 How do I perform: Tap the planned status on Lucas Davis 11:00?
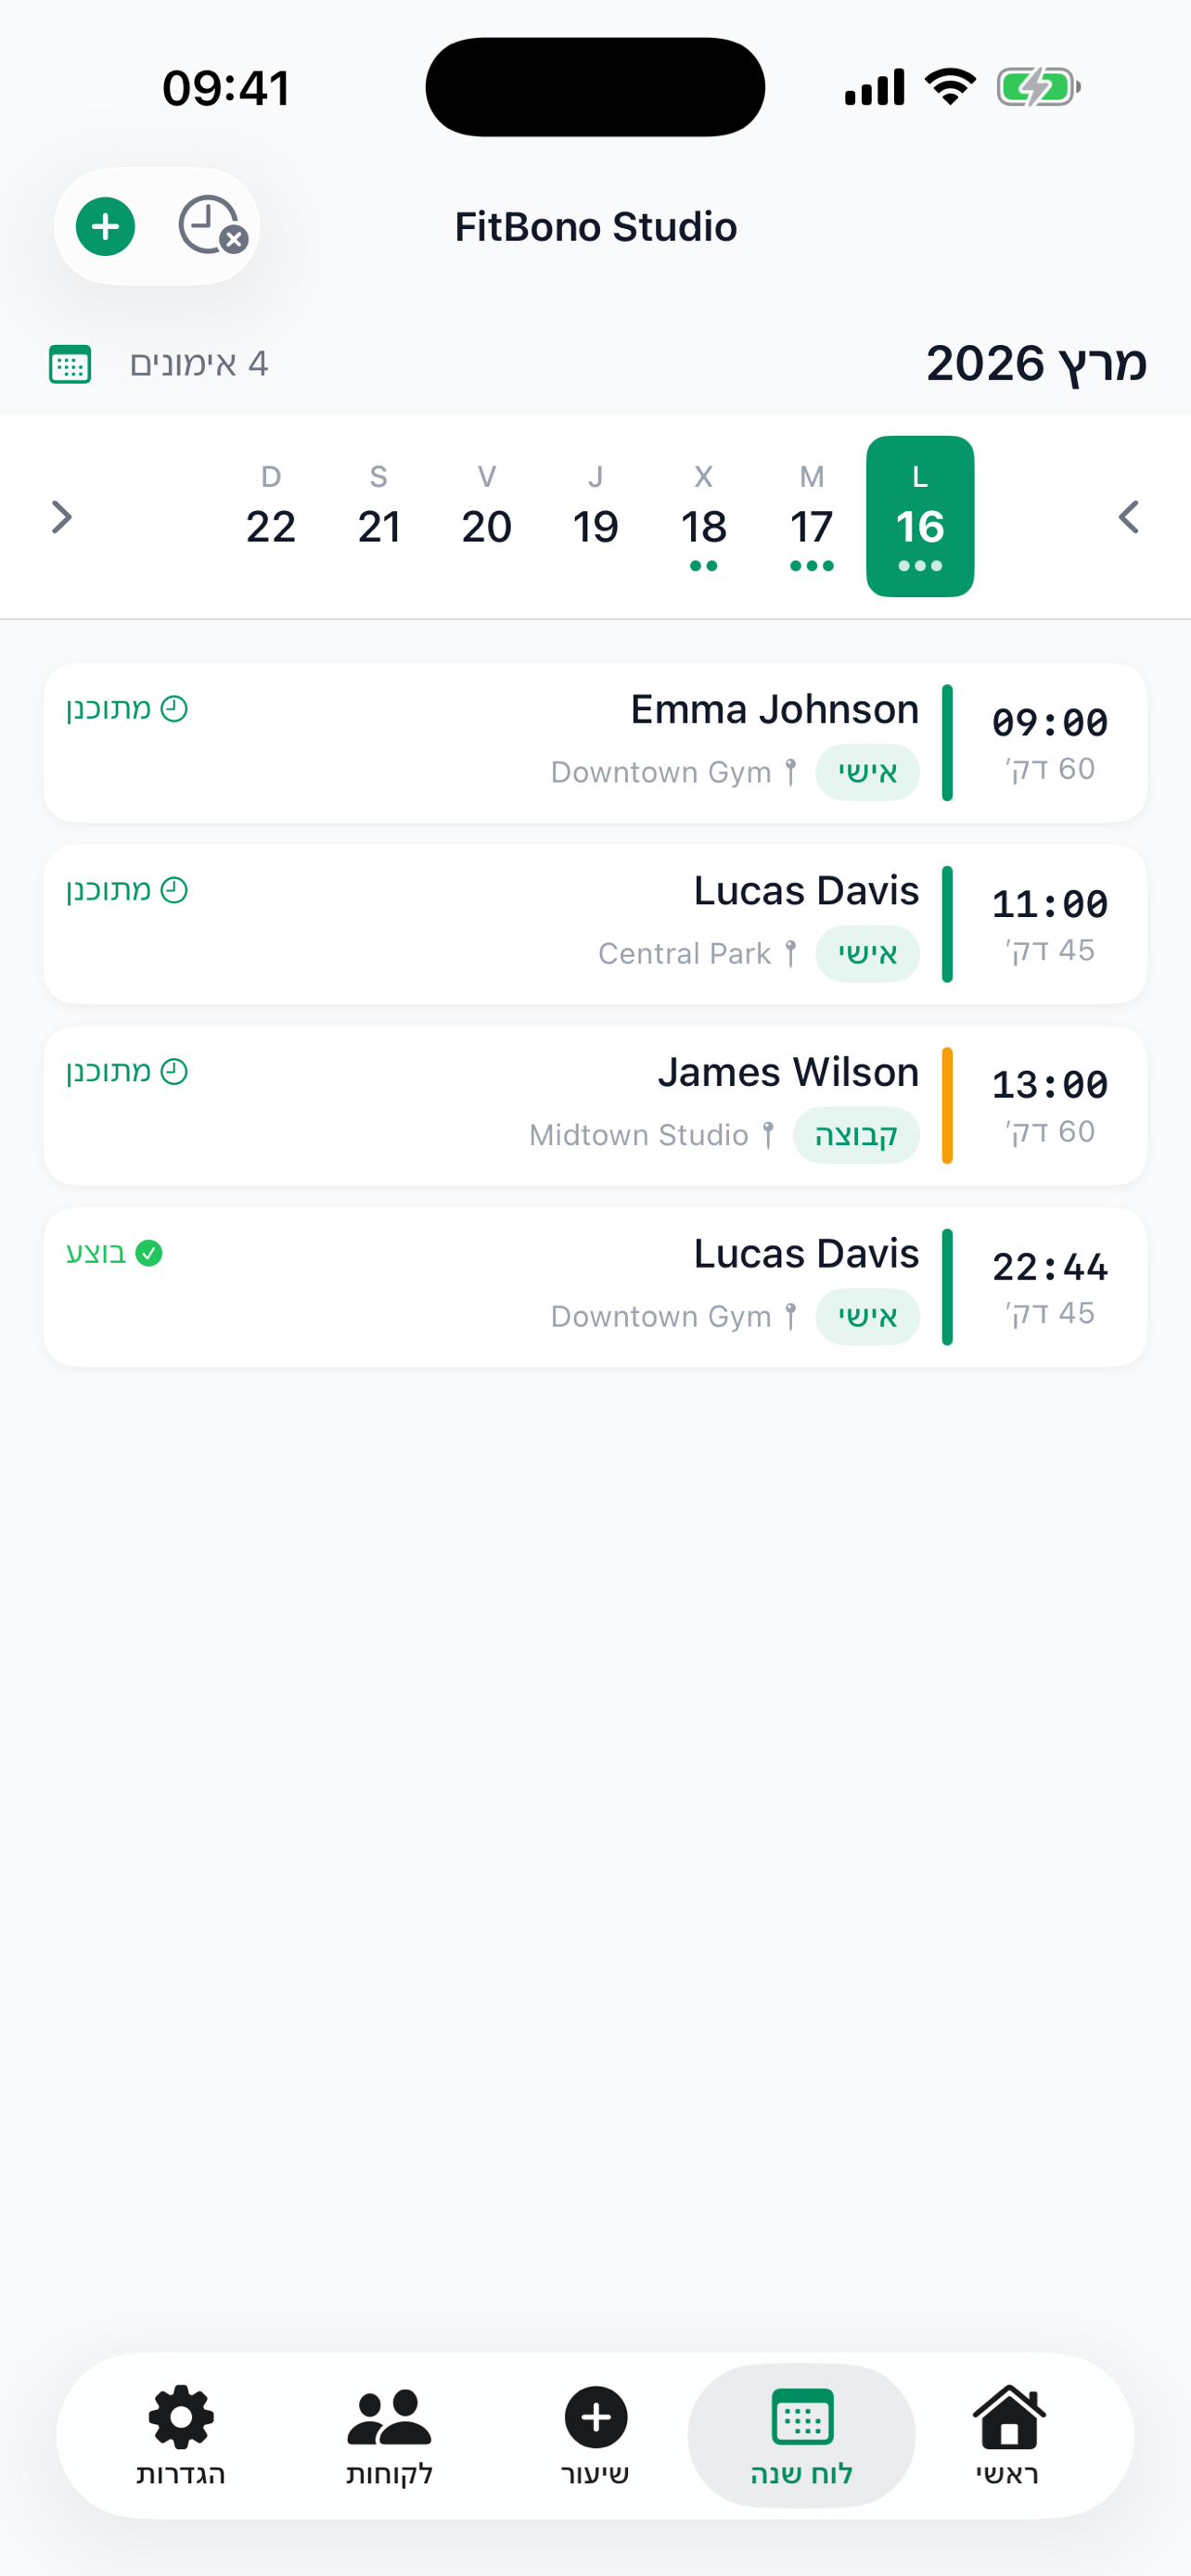click(x=127, y=890)
